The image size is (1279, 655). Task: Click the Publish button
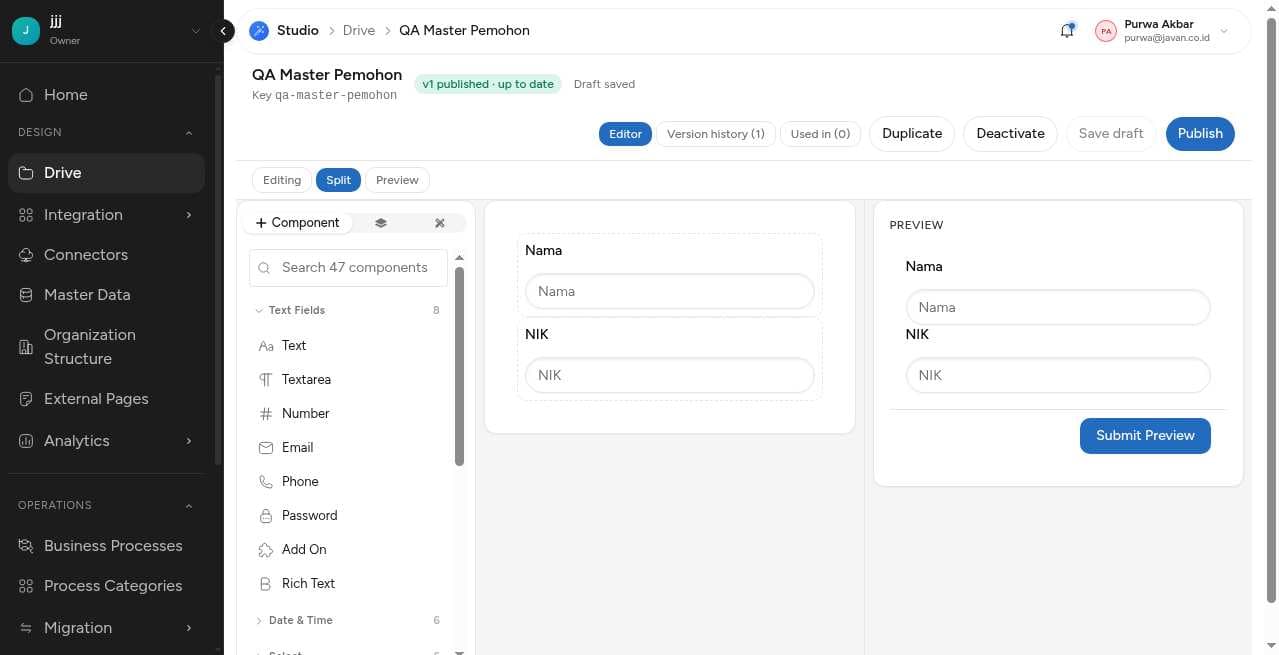tap(1200, 134)
